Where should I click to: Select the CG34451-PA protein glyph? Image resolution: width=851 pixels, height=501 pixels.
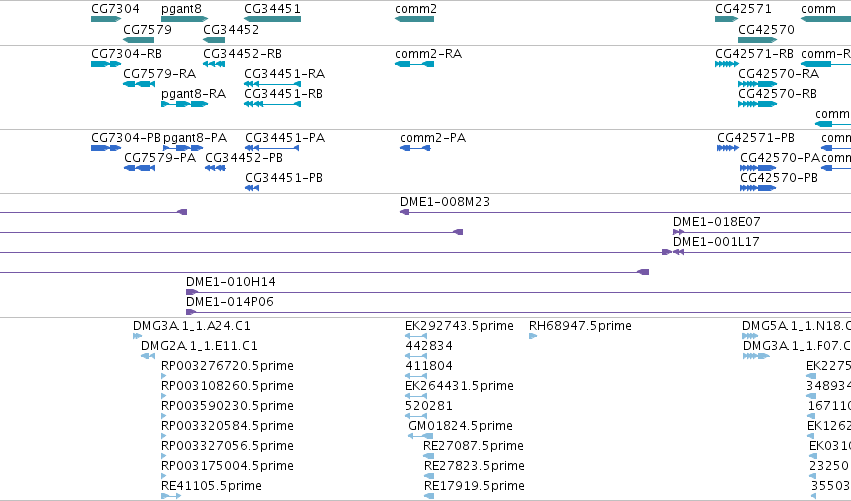point(272,148)
